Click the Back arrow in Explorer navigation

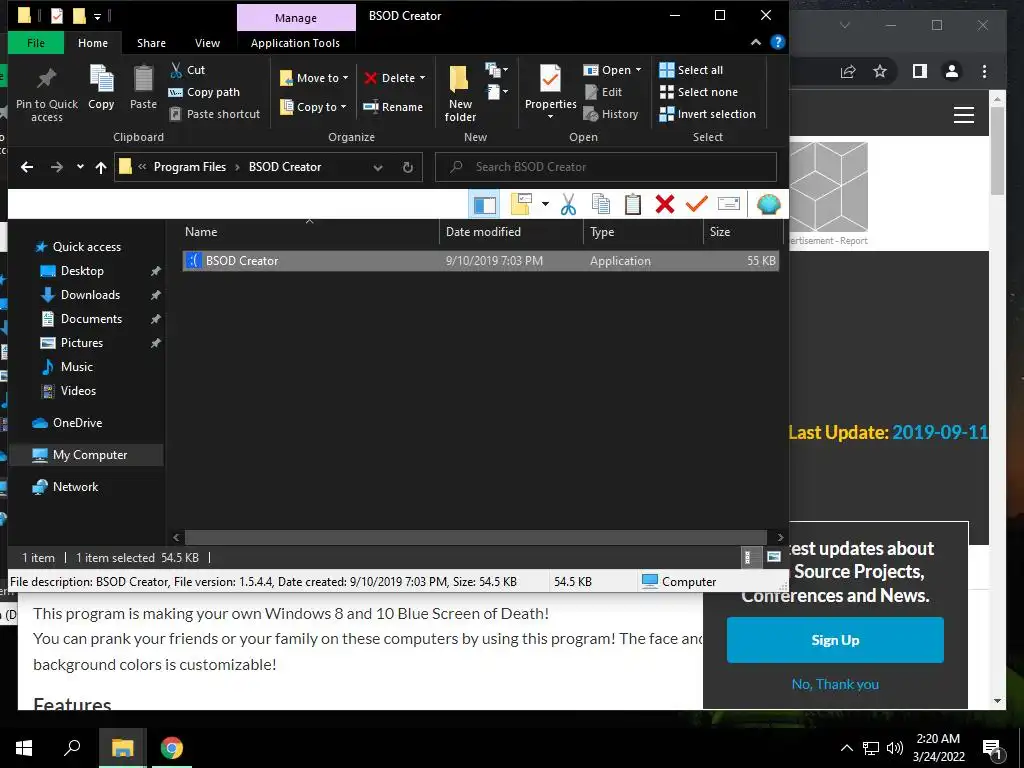[x=27, y=167]
